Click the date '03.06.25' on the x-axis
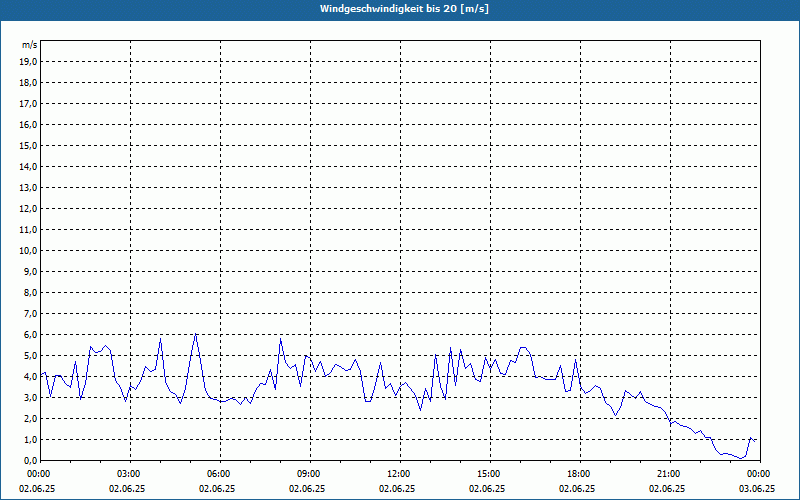 757,489
